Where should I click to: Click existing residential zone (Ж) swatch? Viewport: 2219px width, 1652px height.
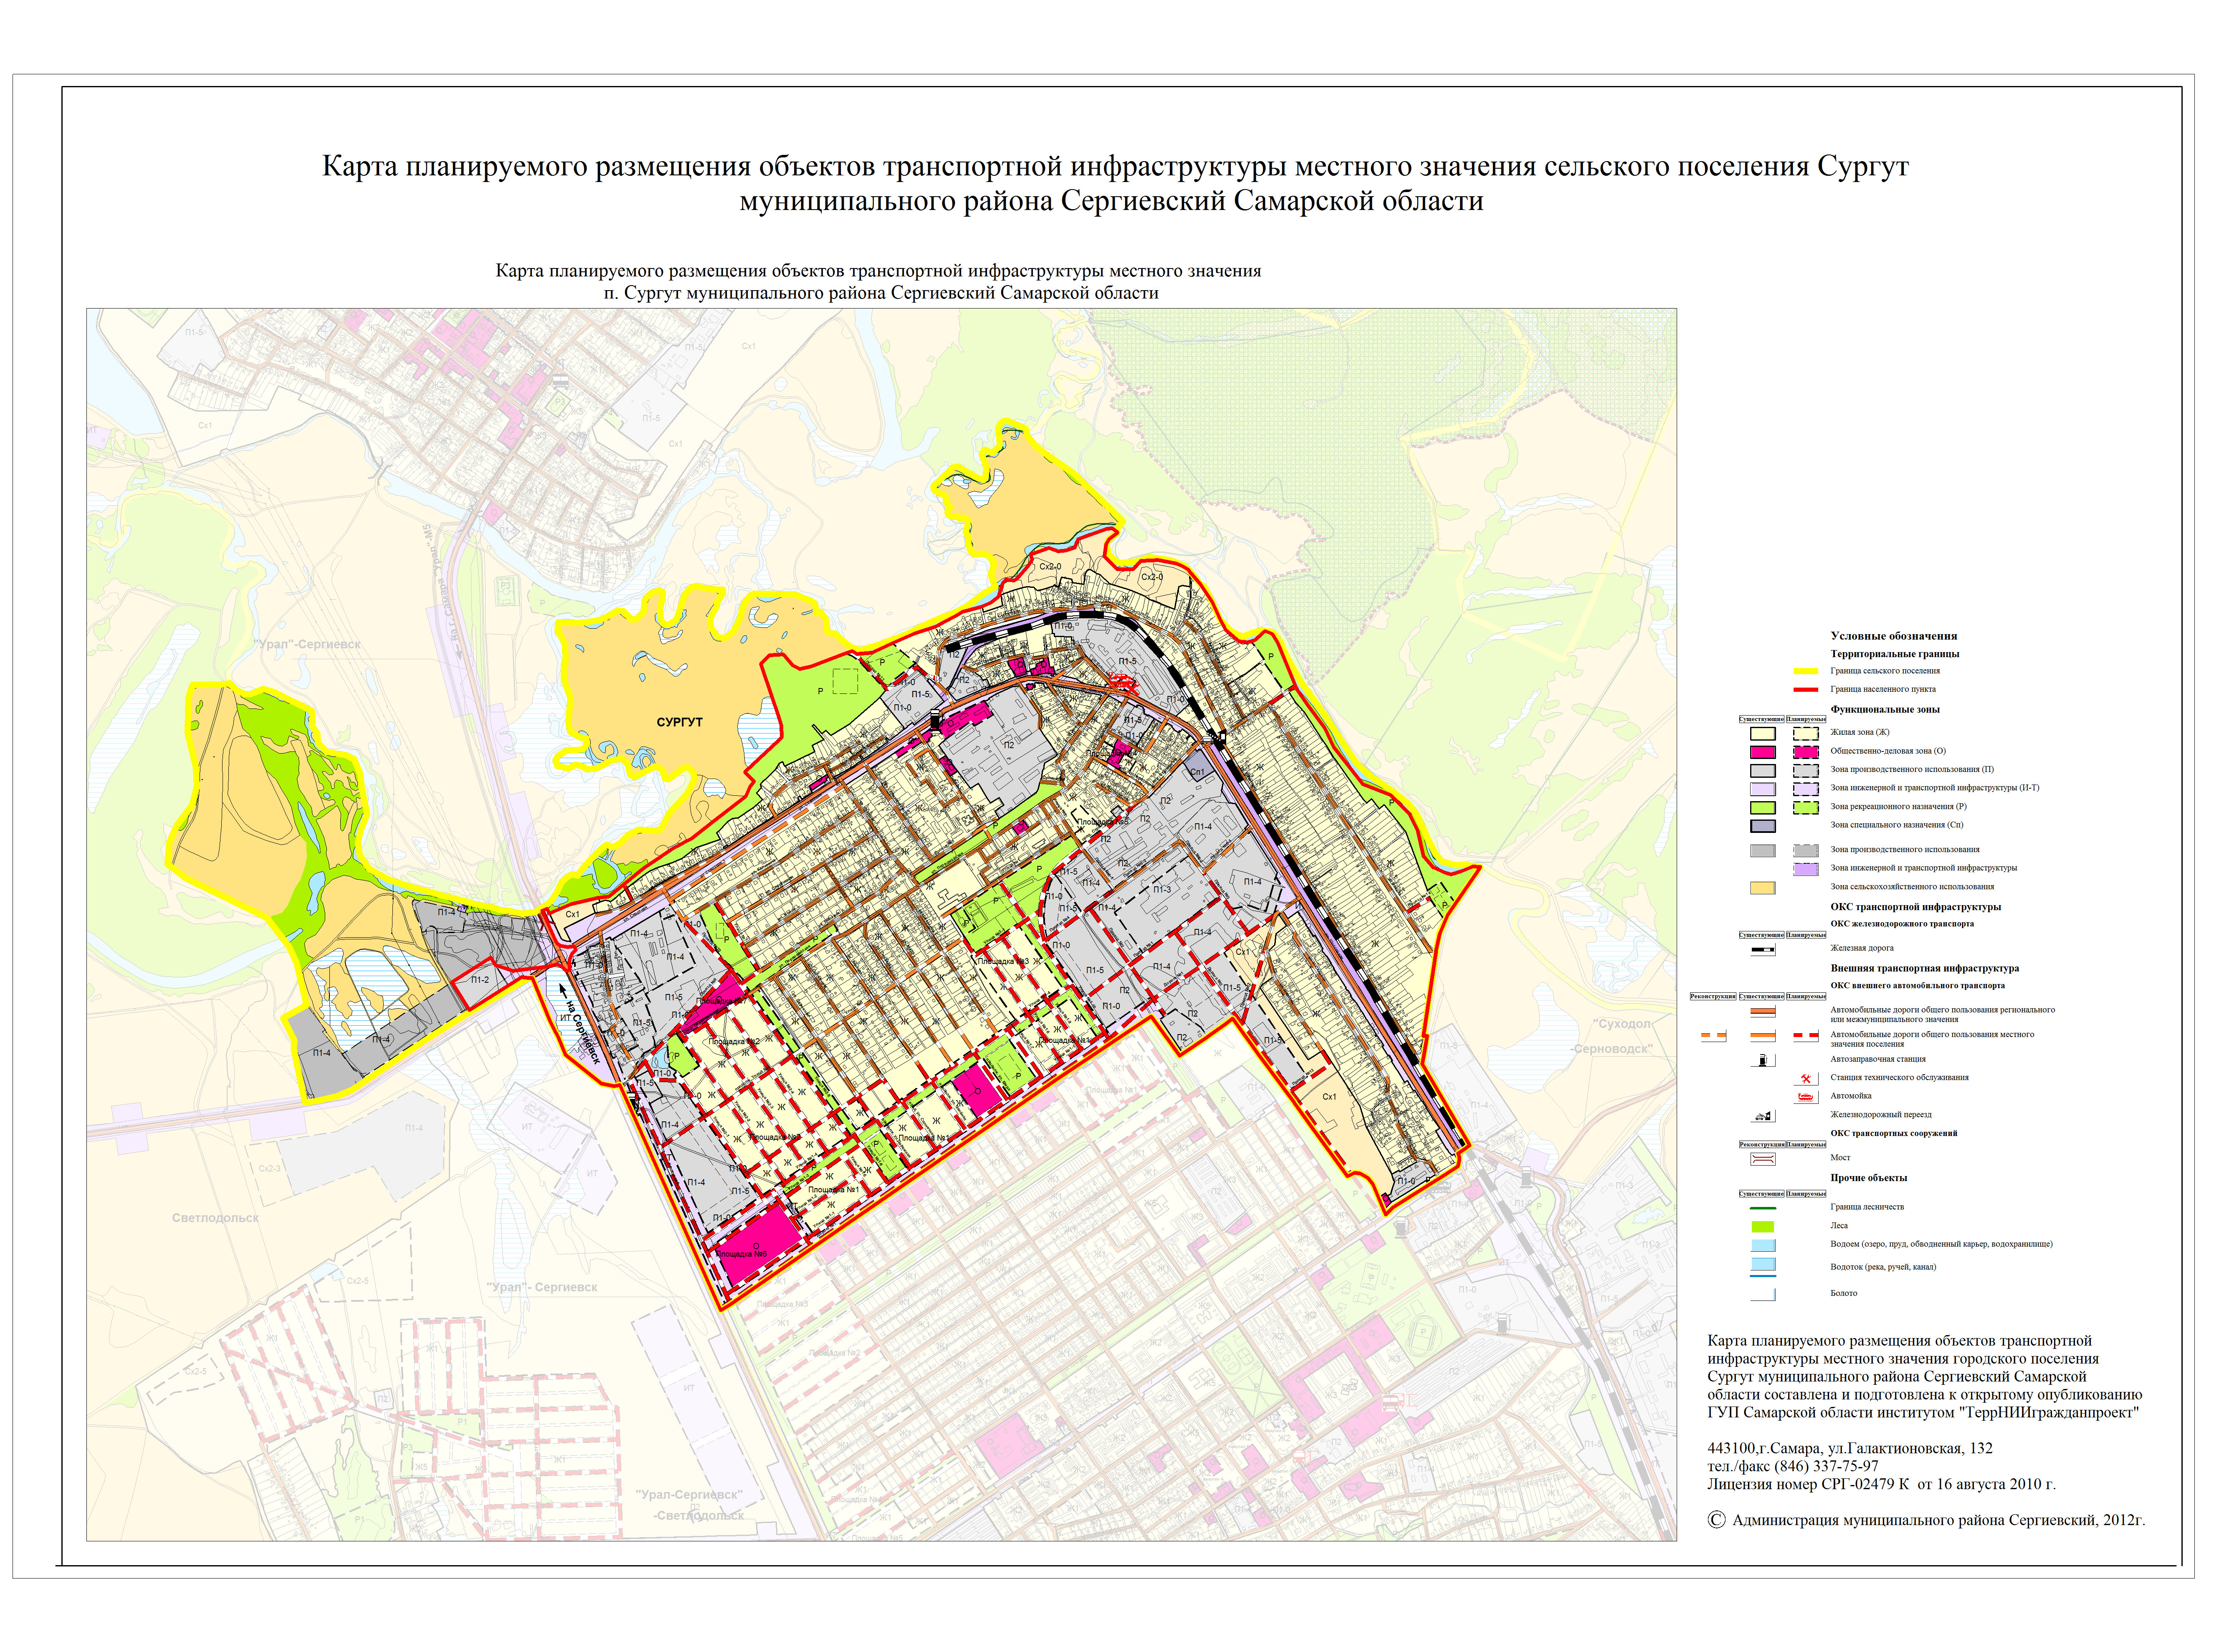(x=1763, y=734)
